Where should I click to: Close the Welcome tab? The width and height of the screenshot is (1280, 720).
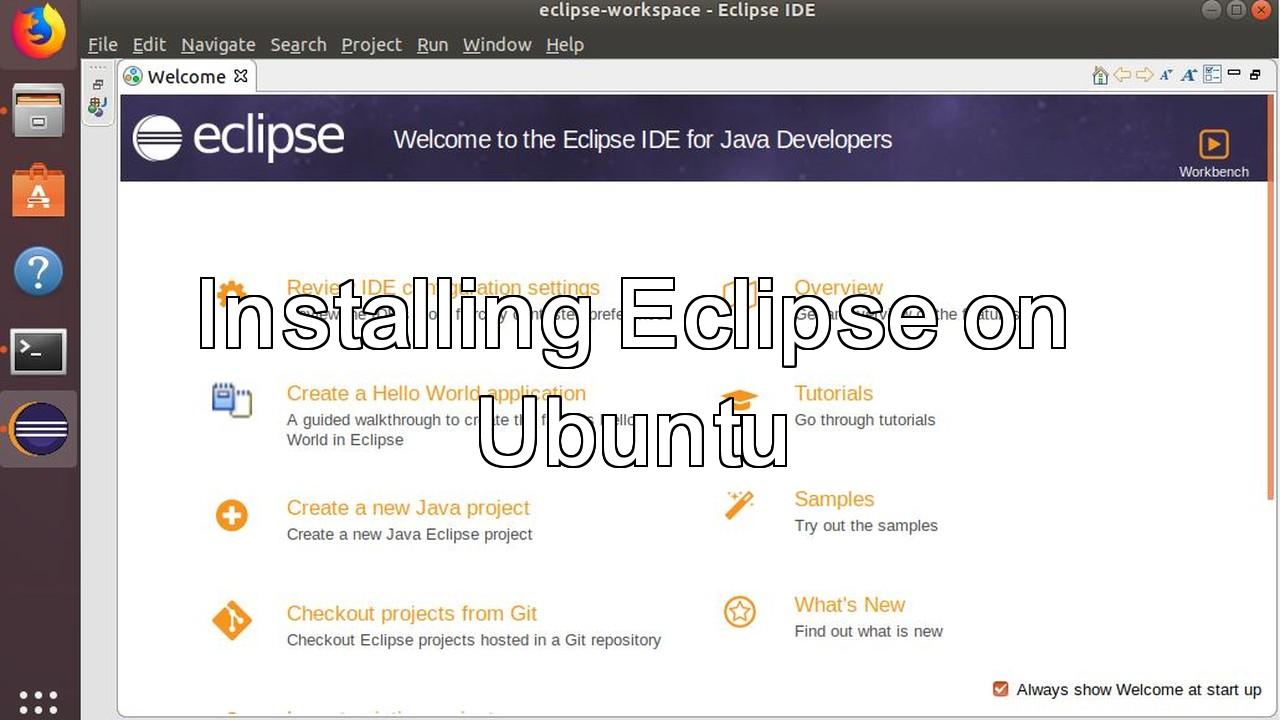click(x=240, y=76)
